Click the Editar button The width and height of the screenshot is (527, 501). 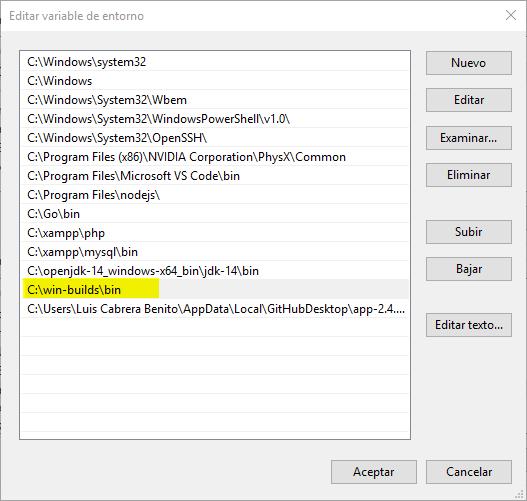(x=469, y=100)
